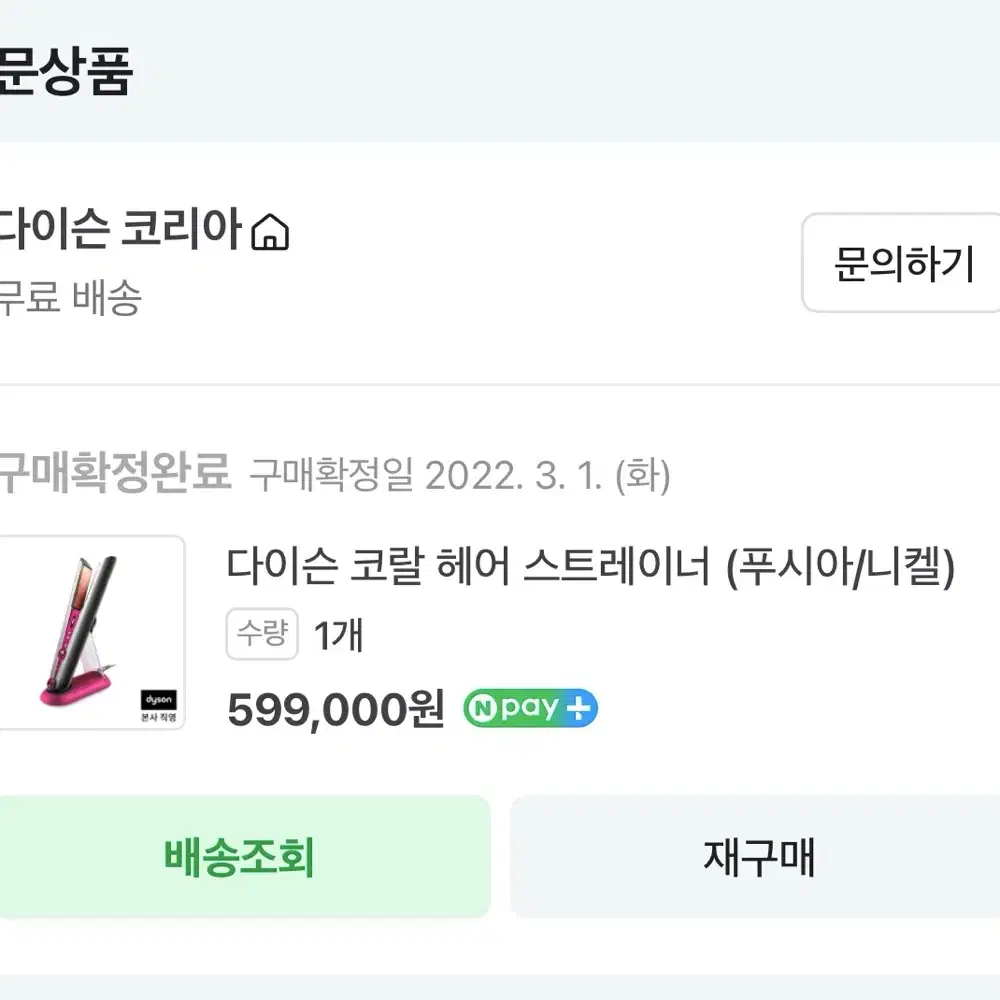Open the store home icon beside 다이슨 코리아
1000x1000 pixels.
270,232
